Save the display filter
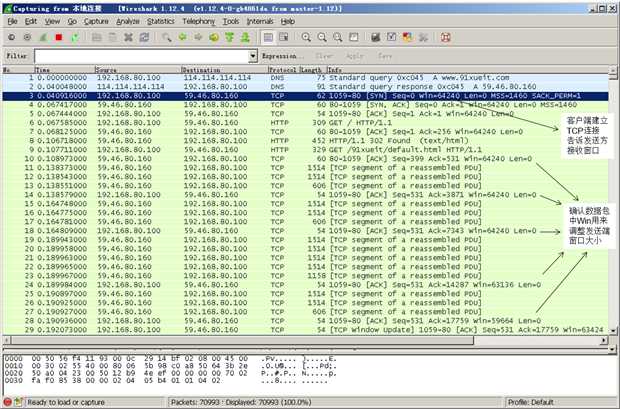Screen dimensions: 620x409 [x=385, y=56]
